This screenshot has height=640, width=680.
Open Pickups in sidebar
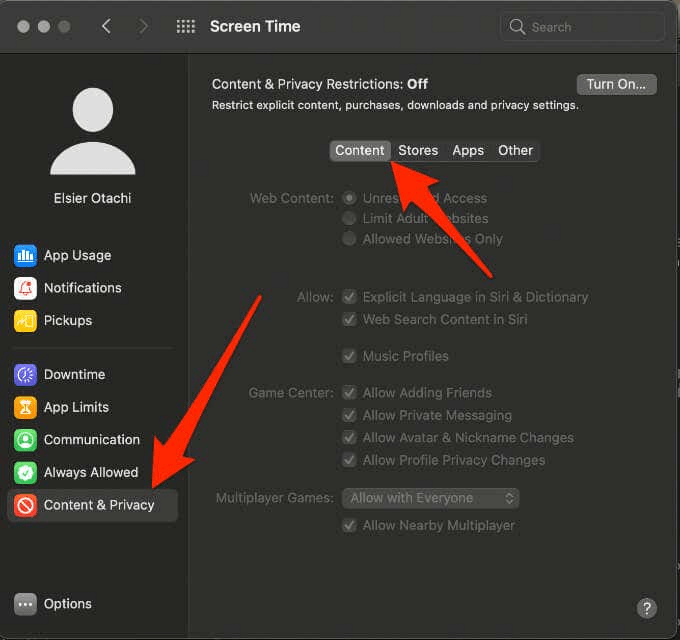click(x=68, y=320)
